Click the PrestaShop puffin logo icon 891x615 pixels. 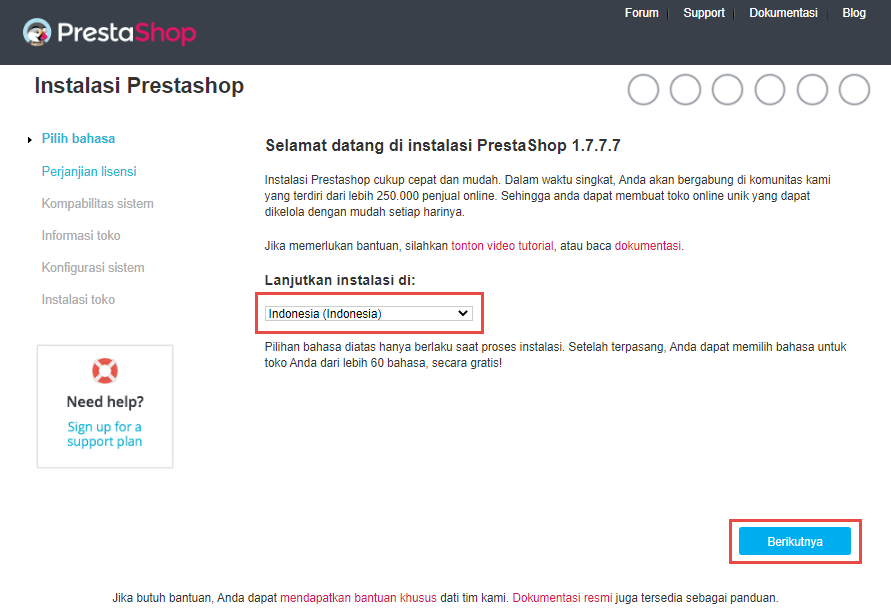(x=37, y=32)
